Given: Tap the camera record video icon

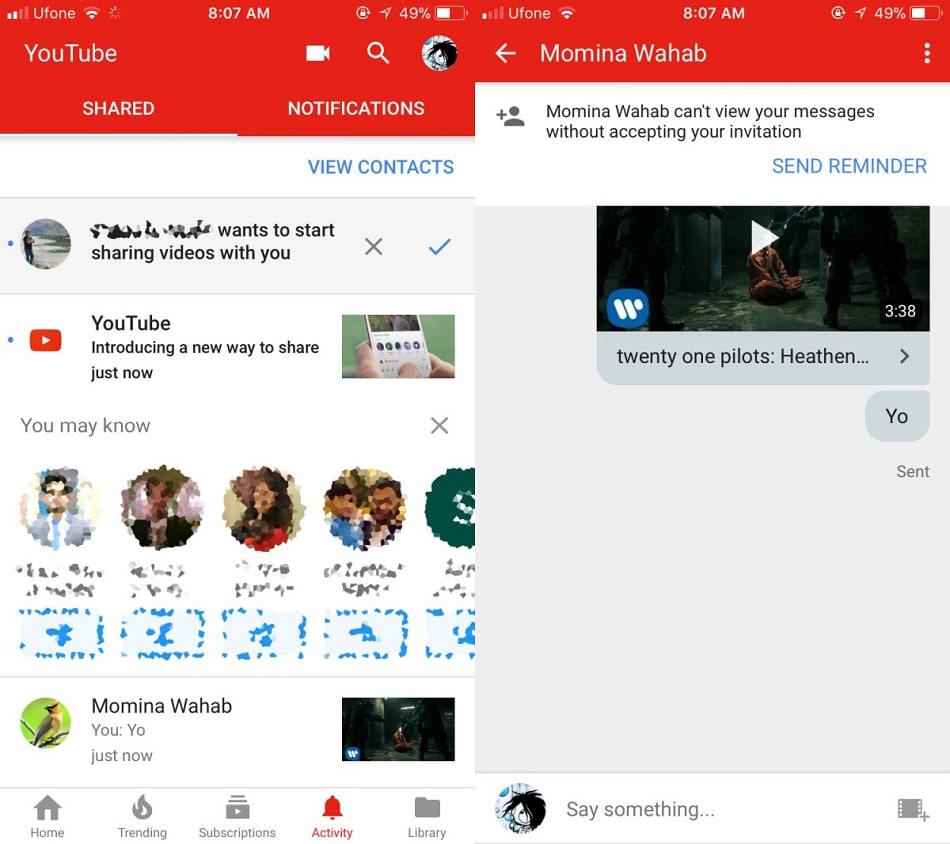Looking at the screenshot, I should point(317,53).
